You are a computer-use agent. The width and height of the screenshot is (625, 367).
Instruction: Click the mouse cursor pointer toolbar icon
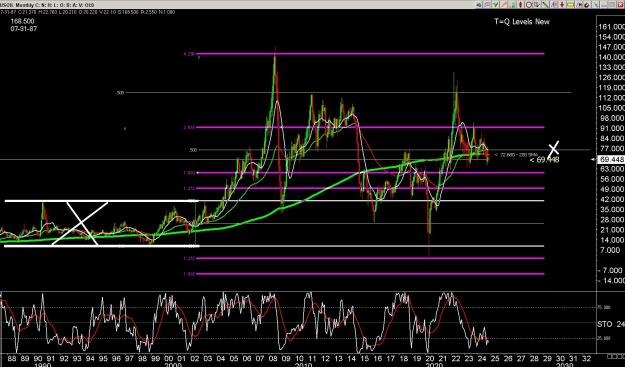596,5
